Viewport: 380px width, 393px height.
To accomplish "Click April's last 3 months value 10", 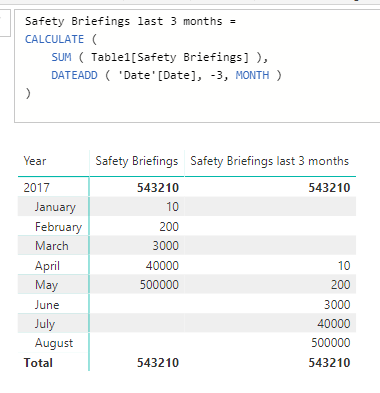I will [x=344, y=266].
